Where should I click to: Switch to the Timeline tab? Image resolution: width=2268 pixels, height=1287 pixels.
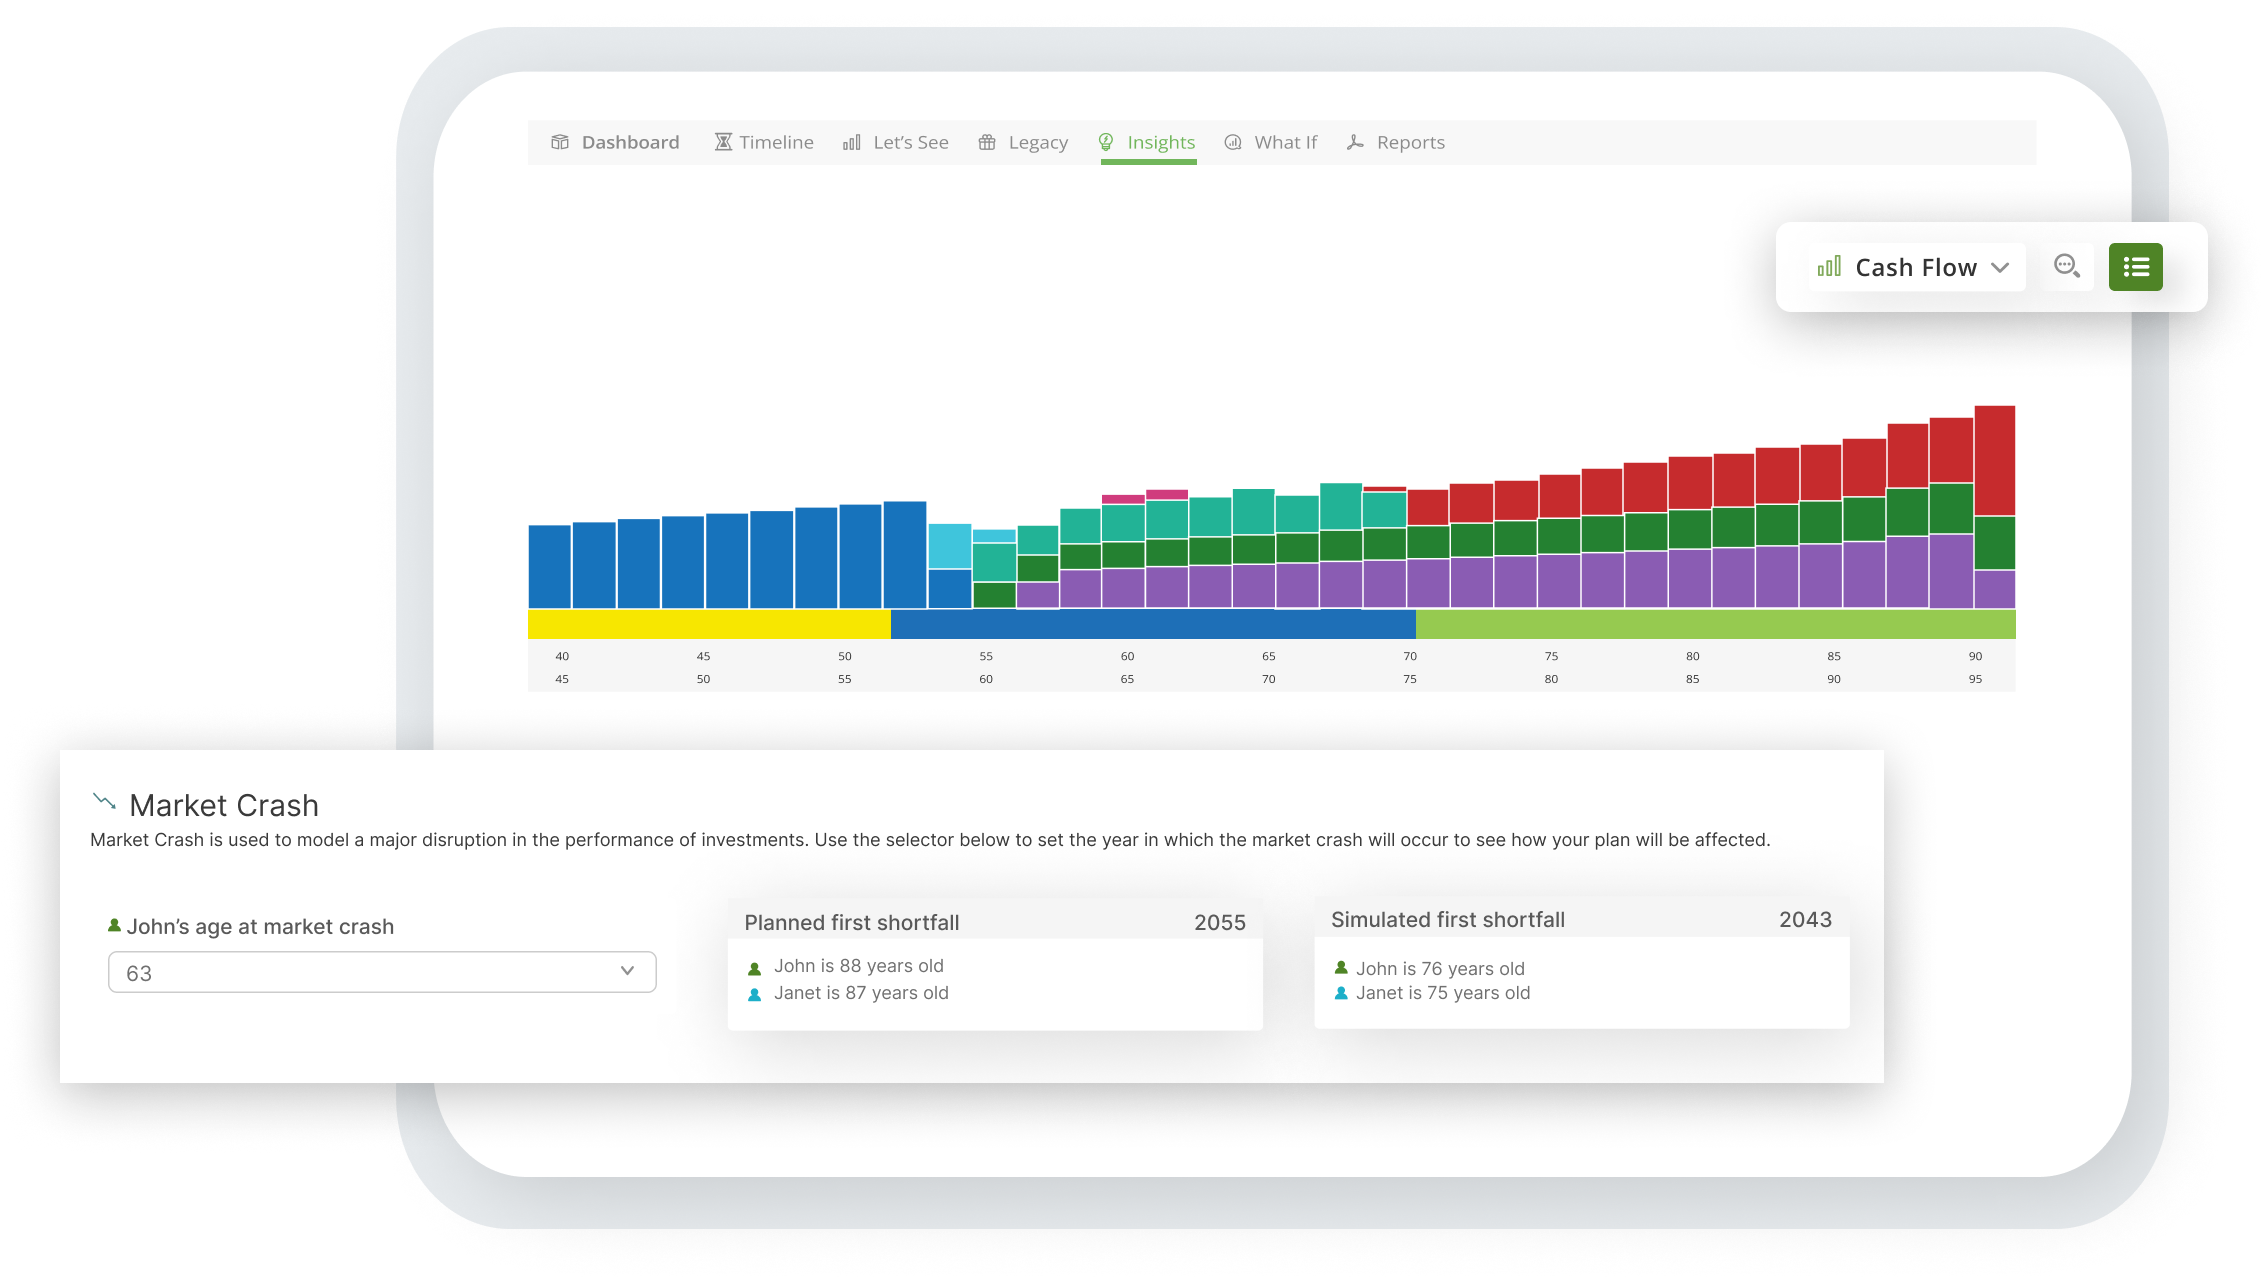(776, 142)
